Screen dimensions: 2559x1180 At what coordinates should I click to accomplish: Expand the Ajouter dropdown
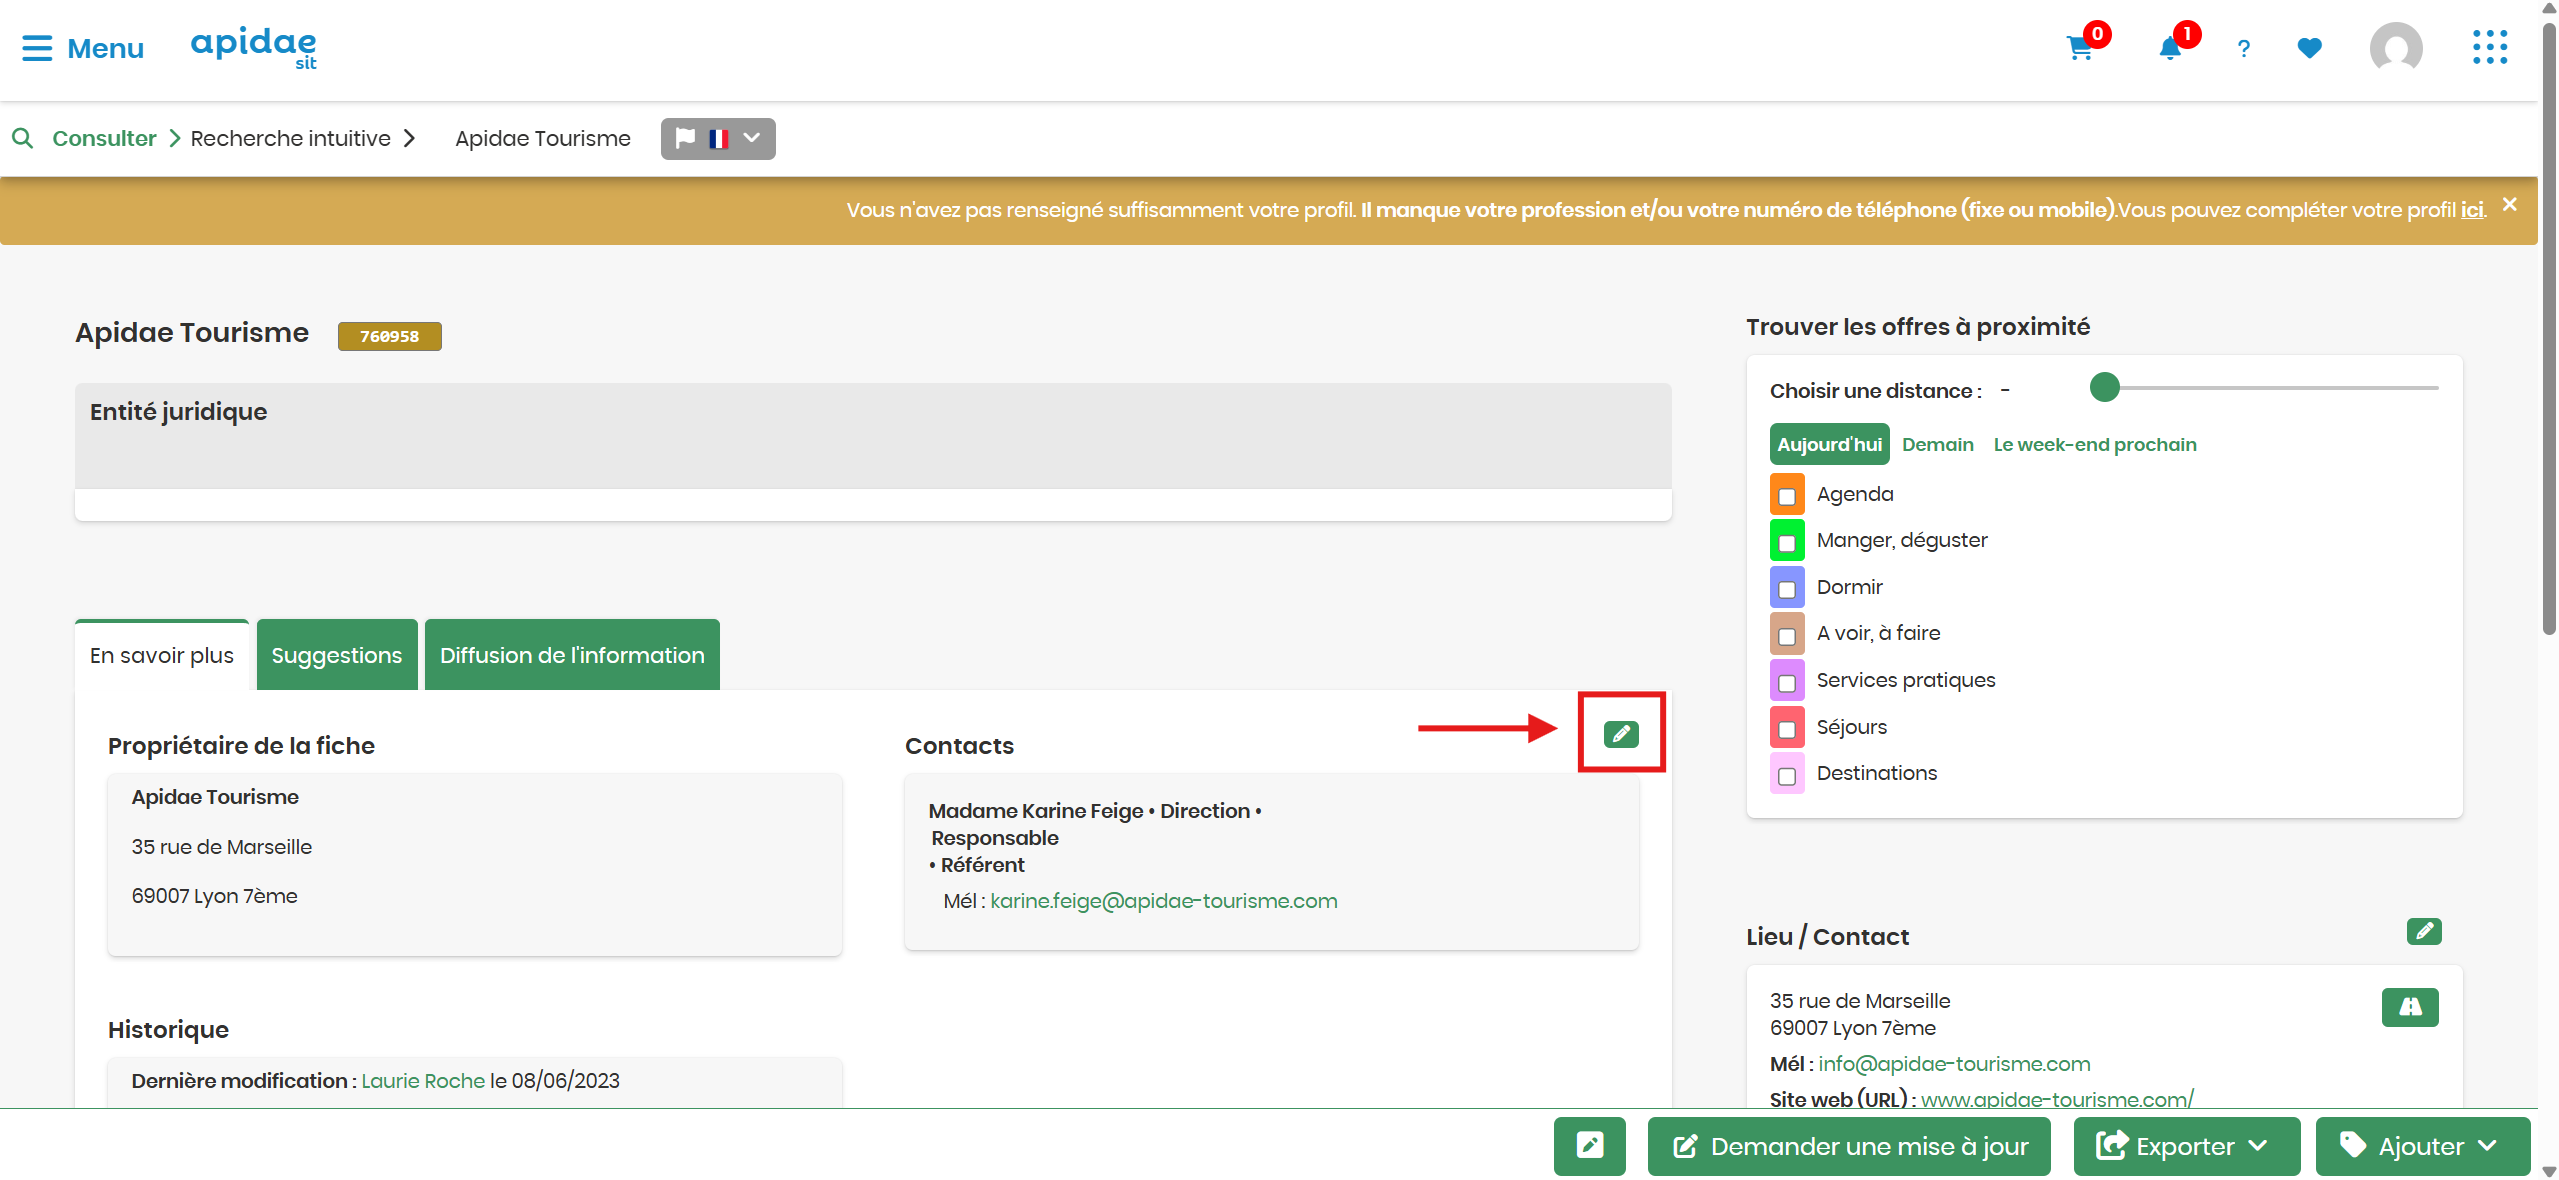[2422, 1145]
